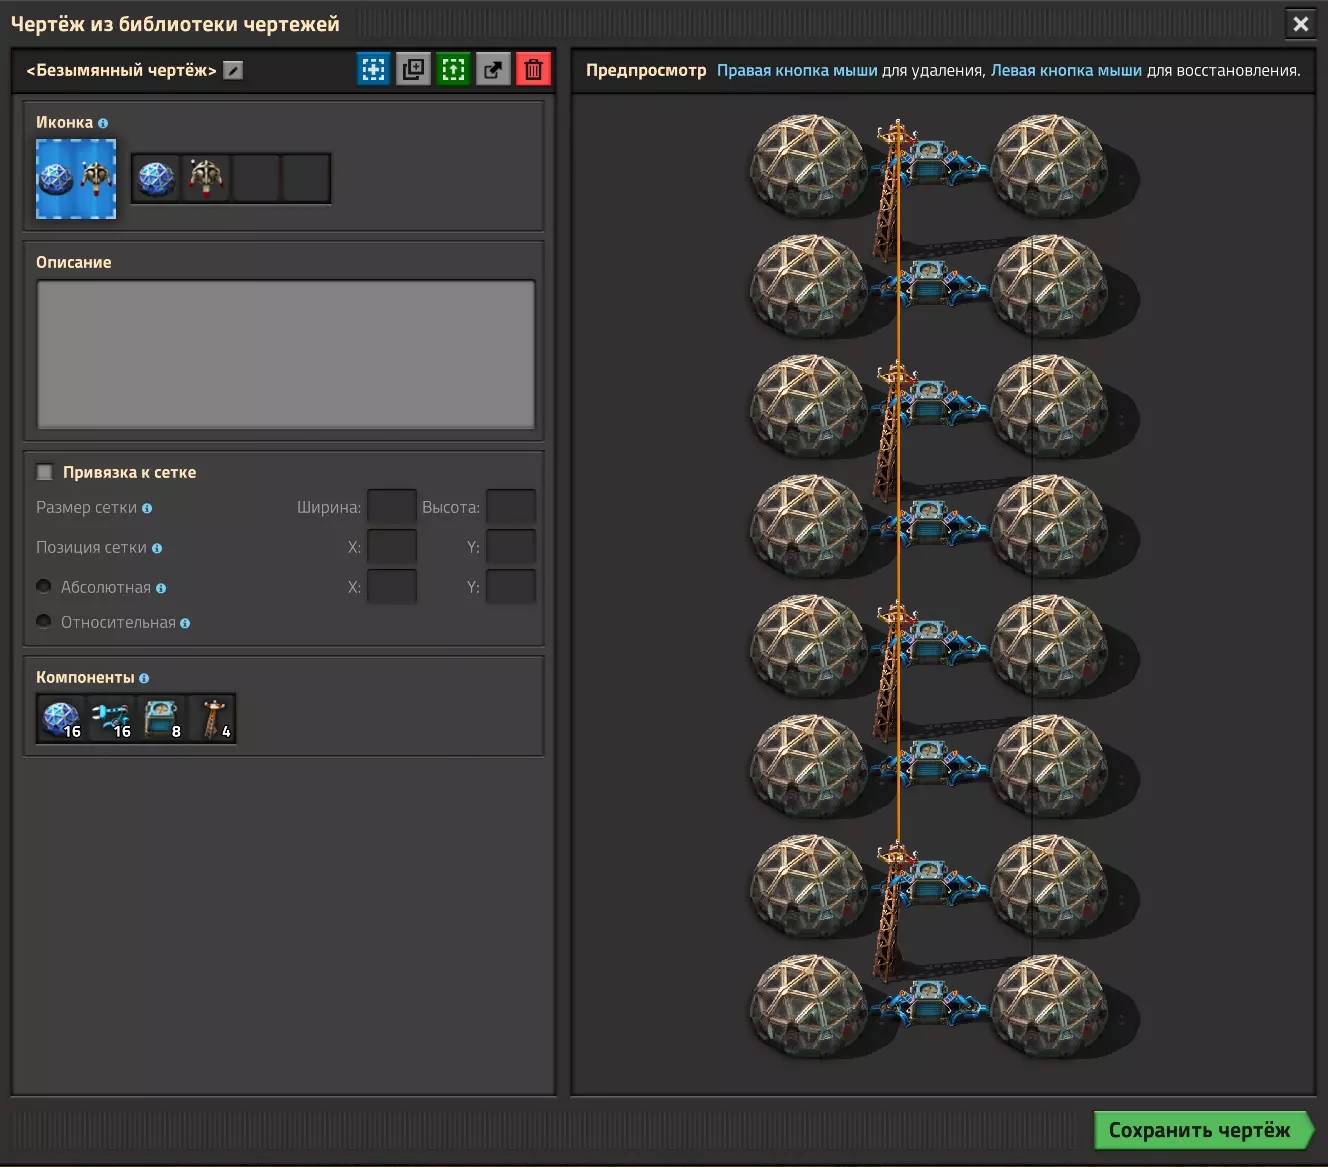Open the info icon beside Относительная
Image resolution: width=1328 pixels, height=1167 pixels.
pos(185,623)
